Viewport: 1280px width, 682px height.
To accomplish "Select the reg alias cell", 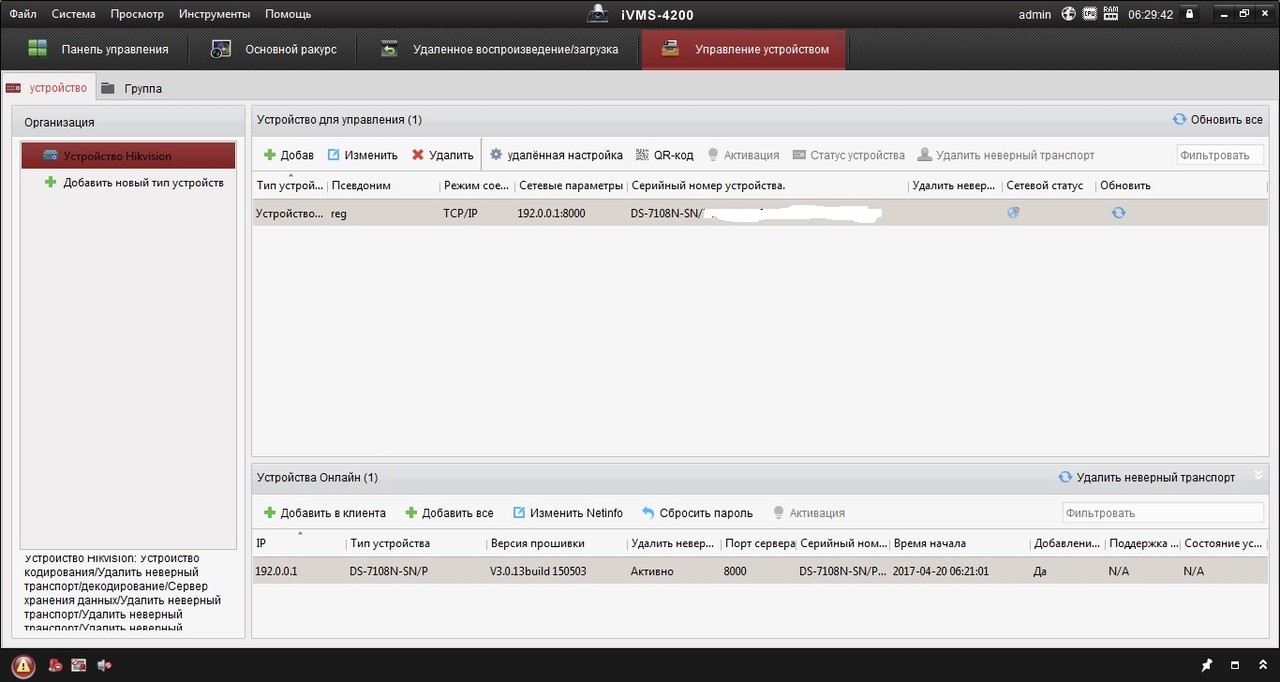I will 339,213.
